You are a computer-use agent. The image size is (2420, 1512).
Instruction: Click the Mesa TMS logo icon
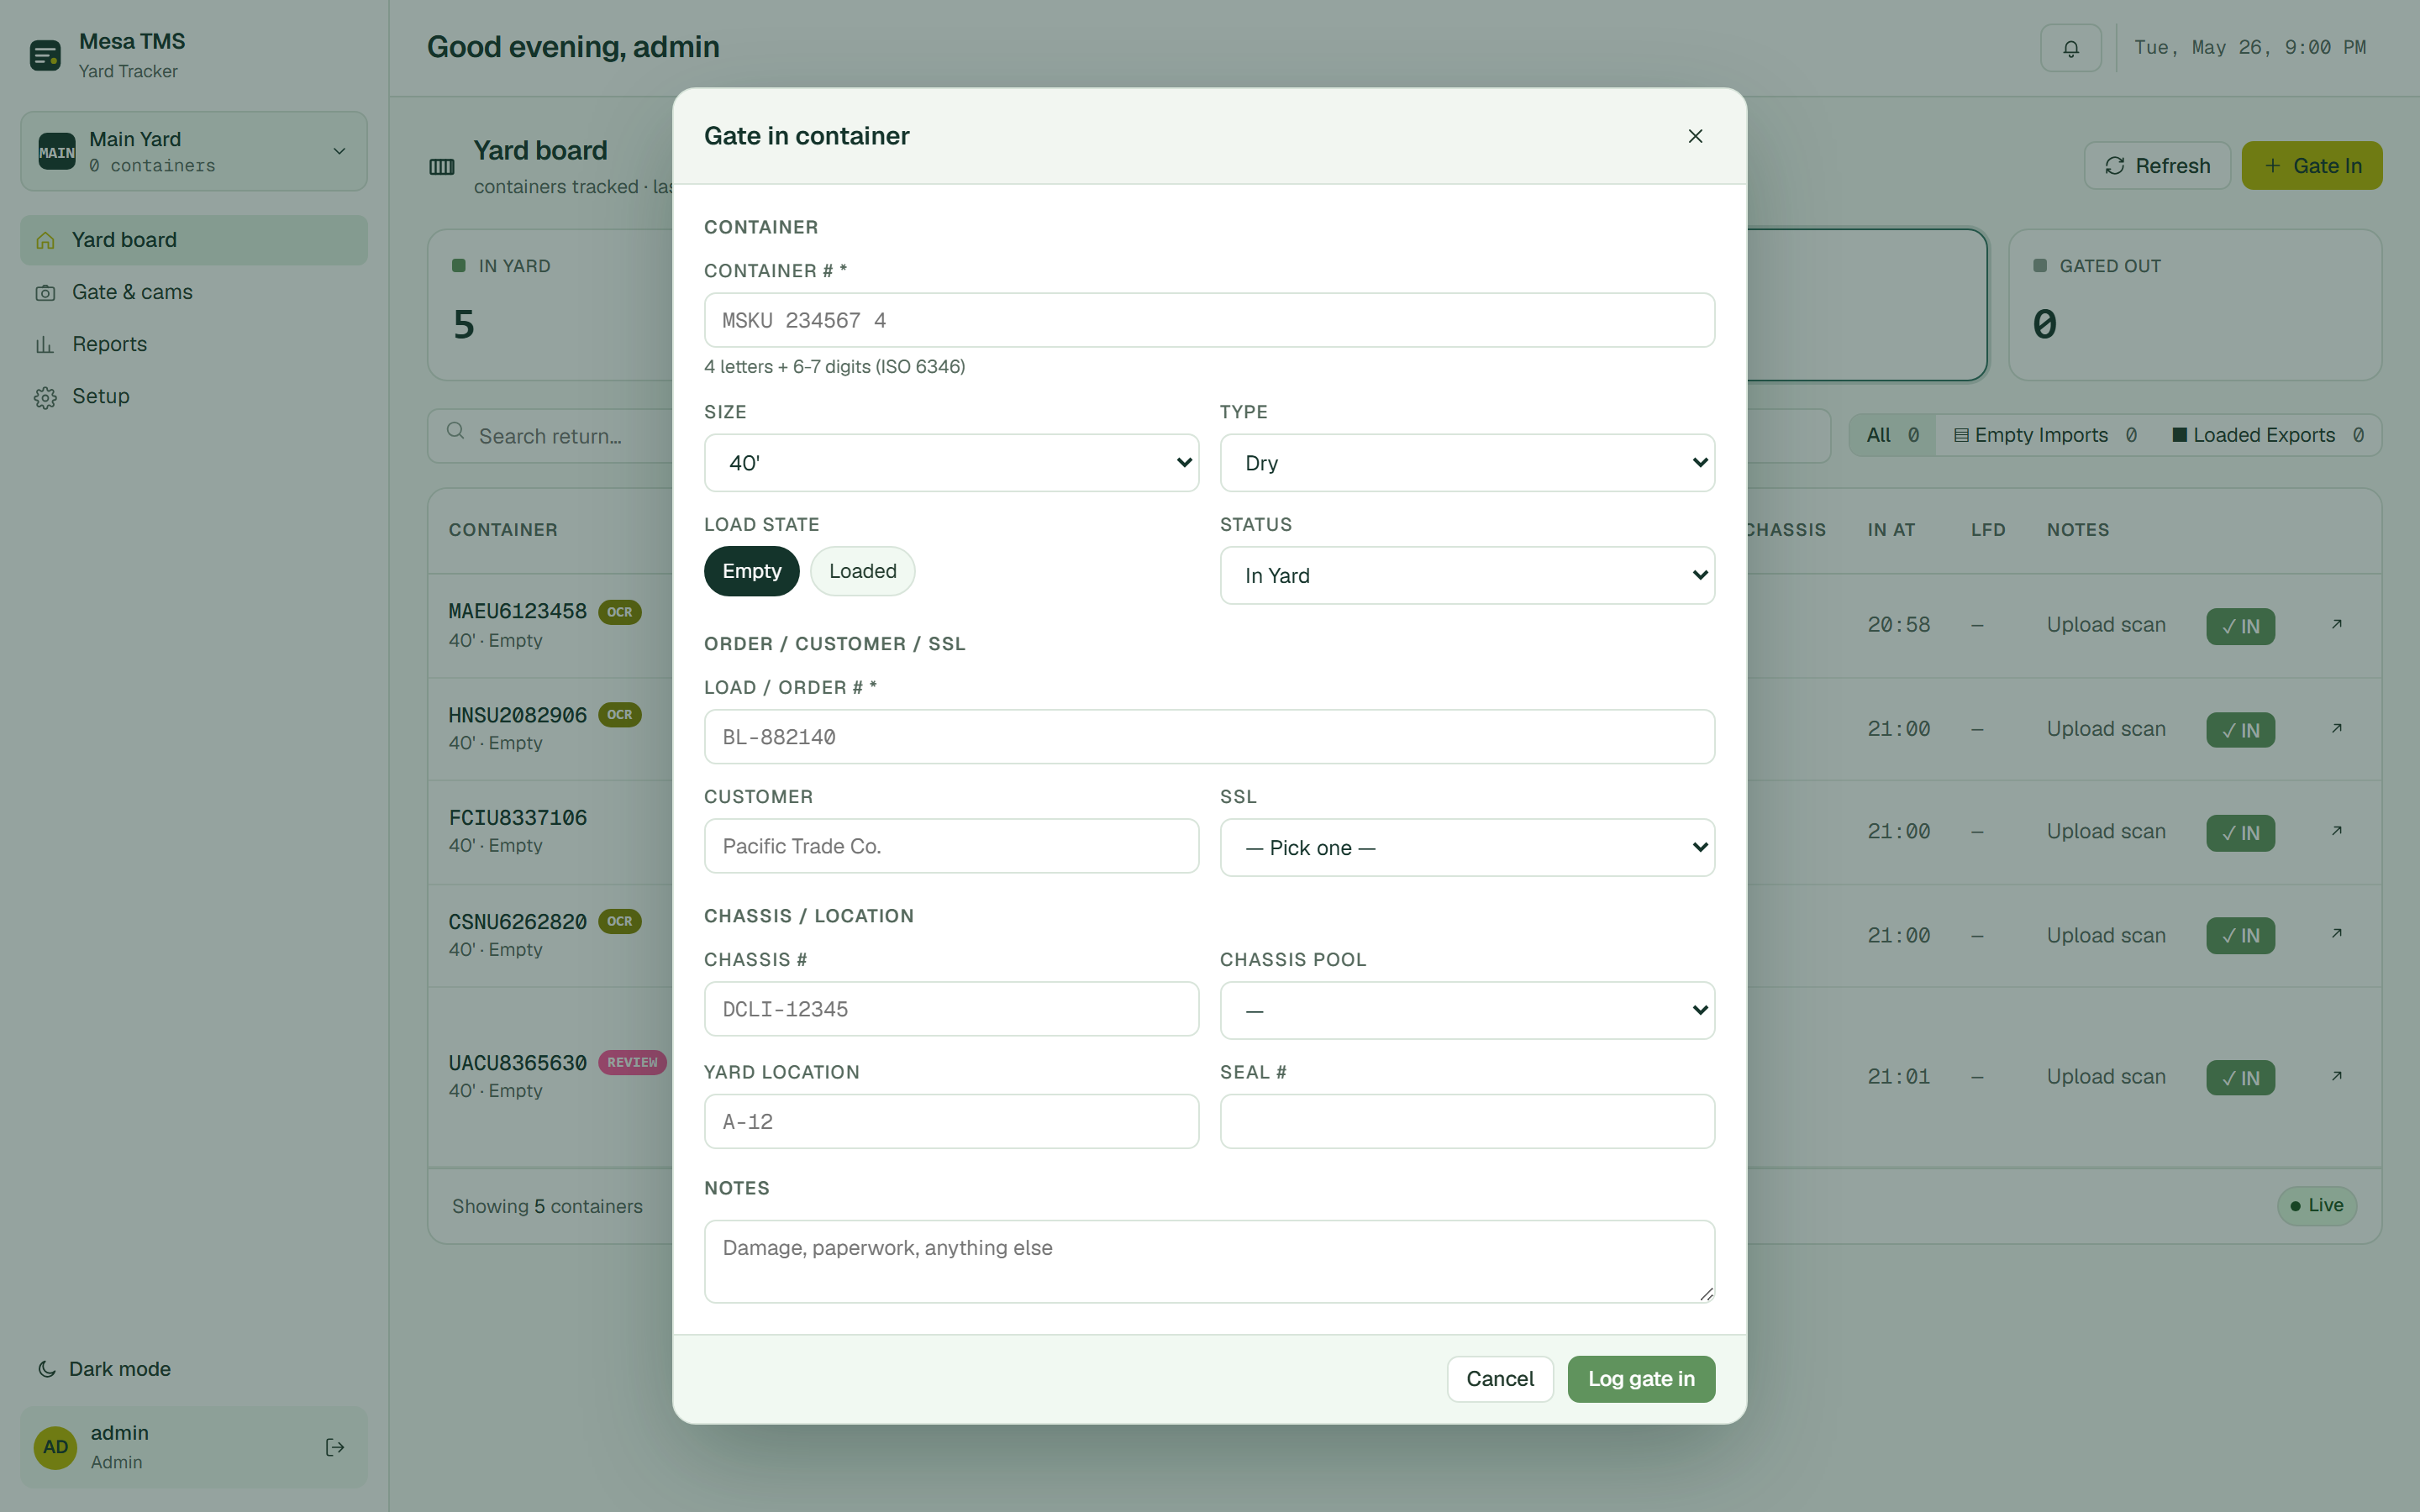coord(45,55)
